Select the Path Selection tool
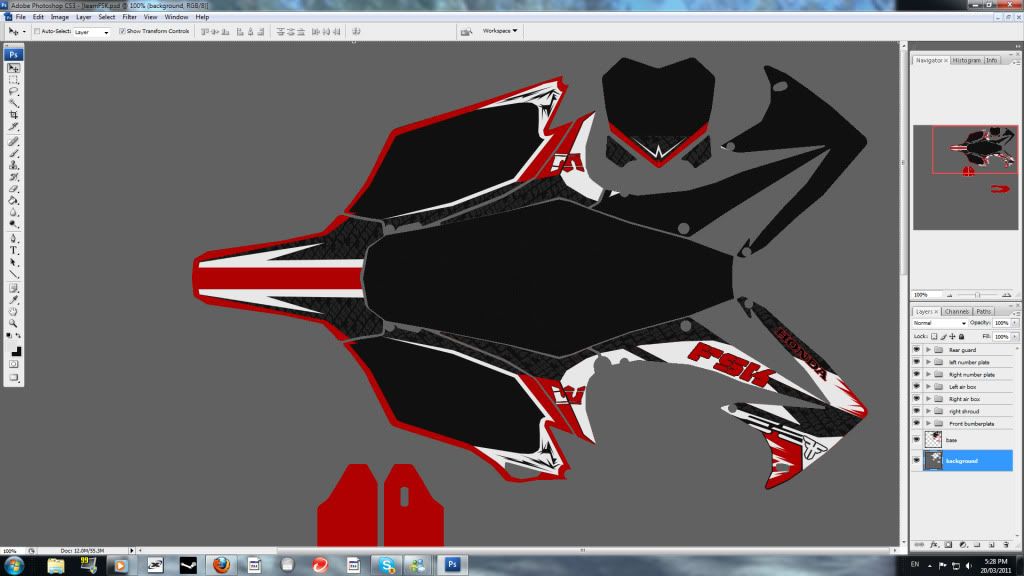The image size is (1024, 576). click(x=14, y=263)
